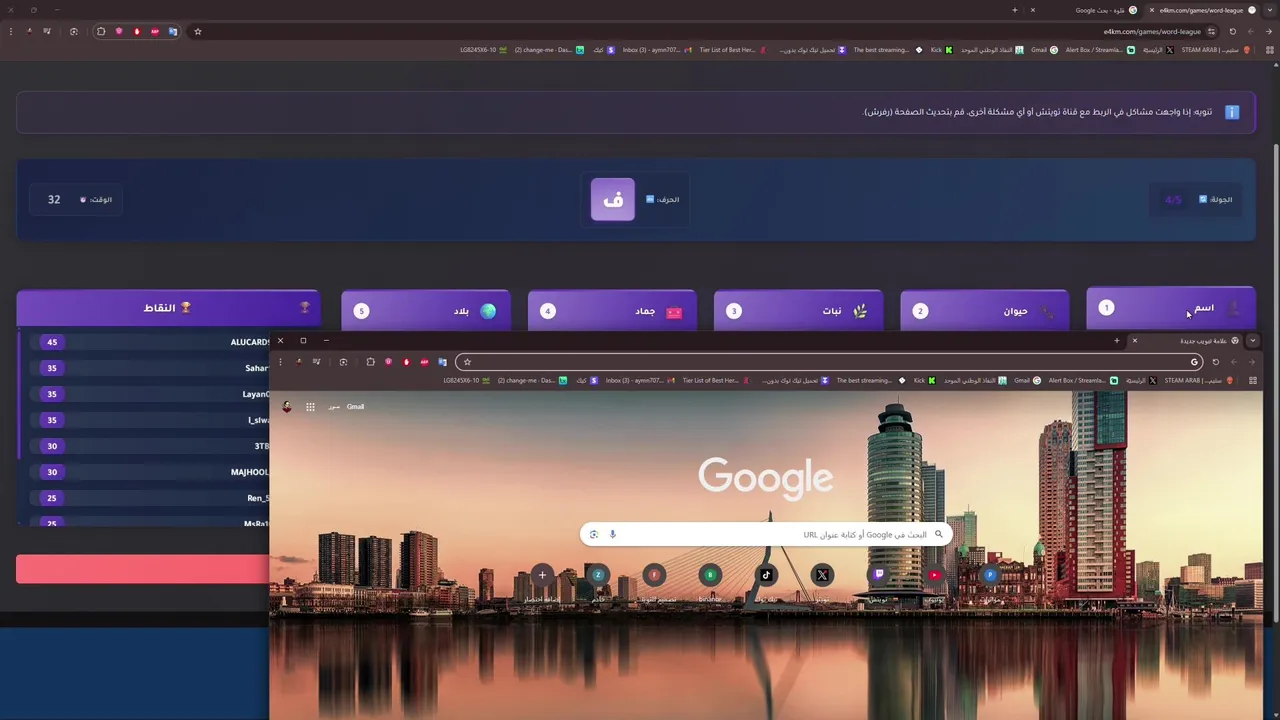Click the score 45 badge beside ALUCARDS
This screenshot has height=720, width=1280.
coord(52,342)
